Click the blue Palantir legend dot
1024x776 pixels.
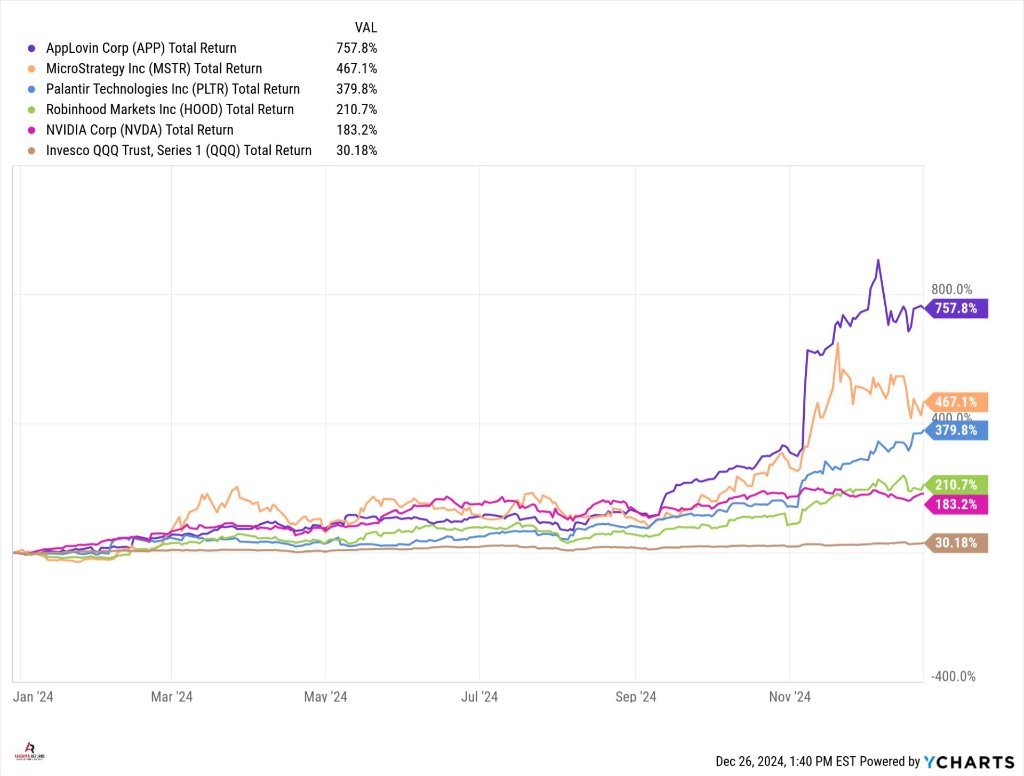[x=33, y=89]
